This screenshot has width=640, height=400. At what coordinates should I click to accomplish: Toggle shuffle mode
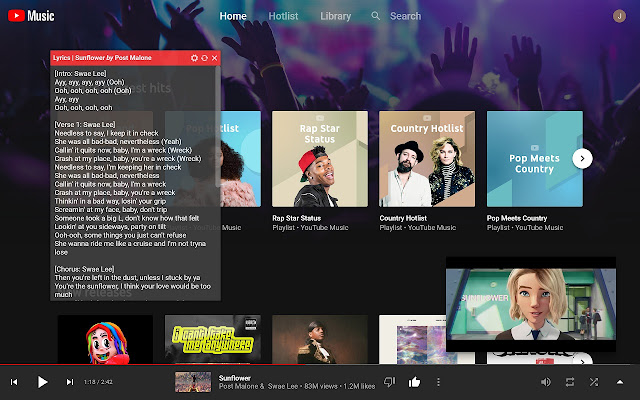(594, 382)
